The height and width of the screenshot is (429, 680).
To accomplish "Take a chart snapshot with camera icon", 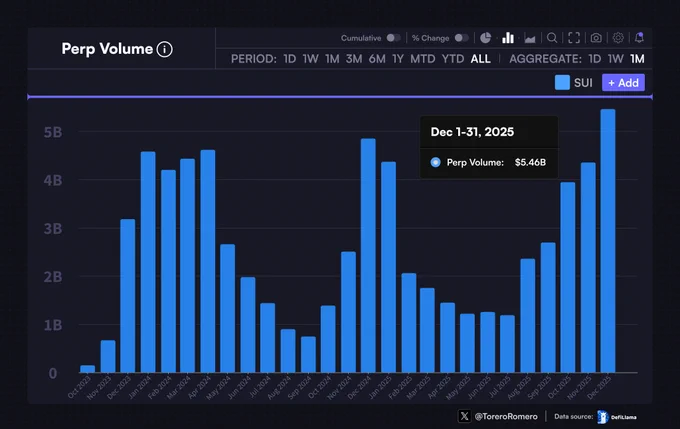I will click(x=596, y=38).
